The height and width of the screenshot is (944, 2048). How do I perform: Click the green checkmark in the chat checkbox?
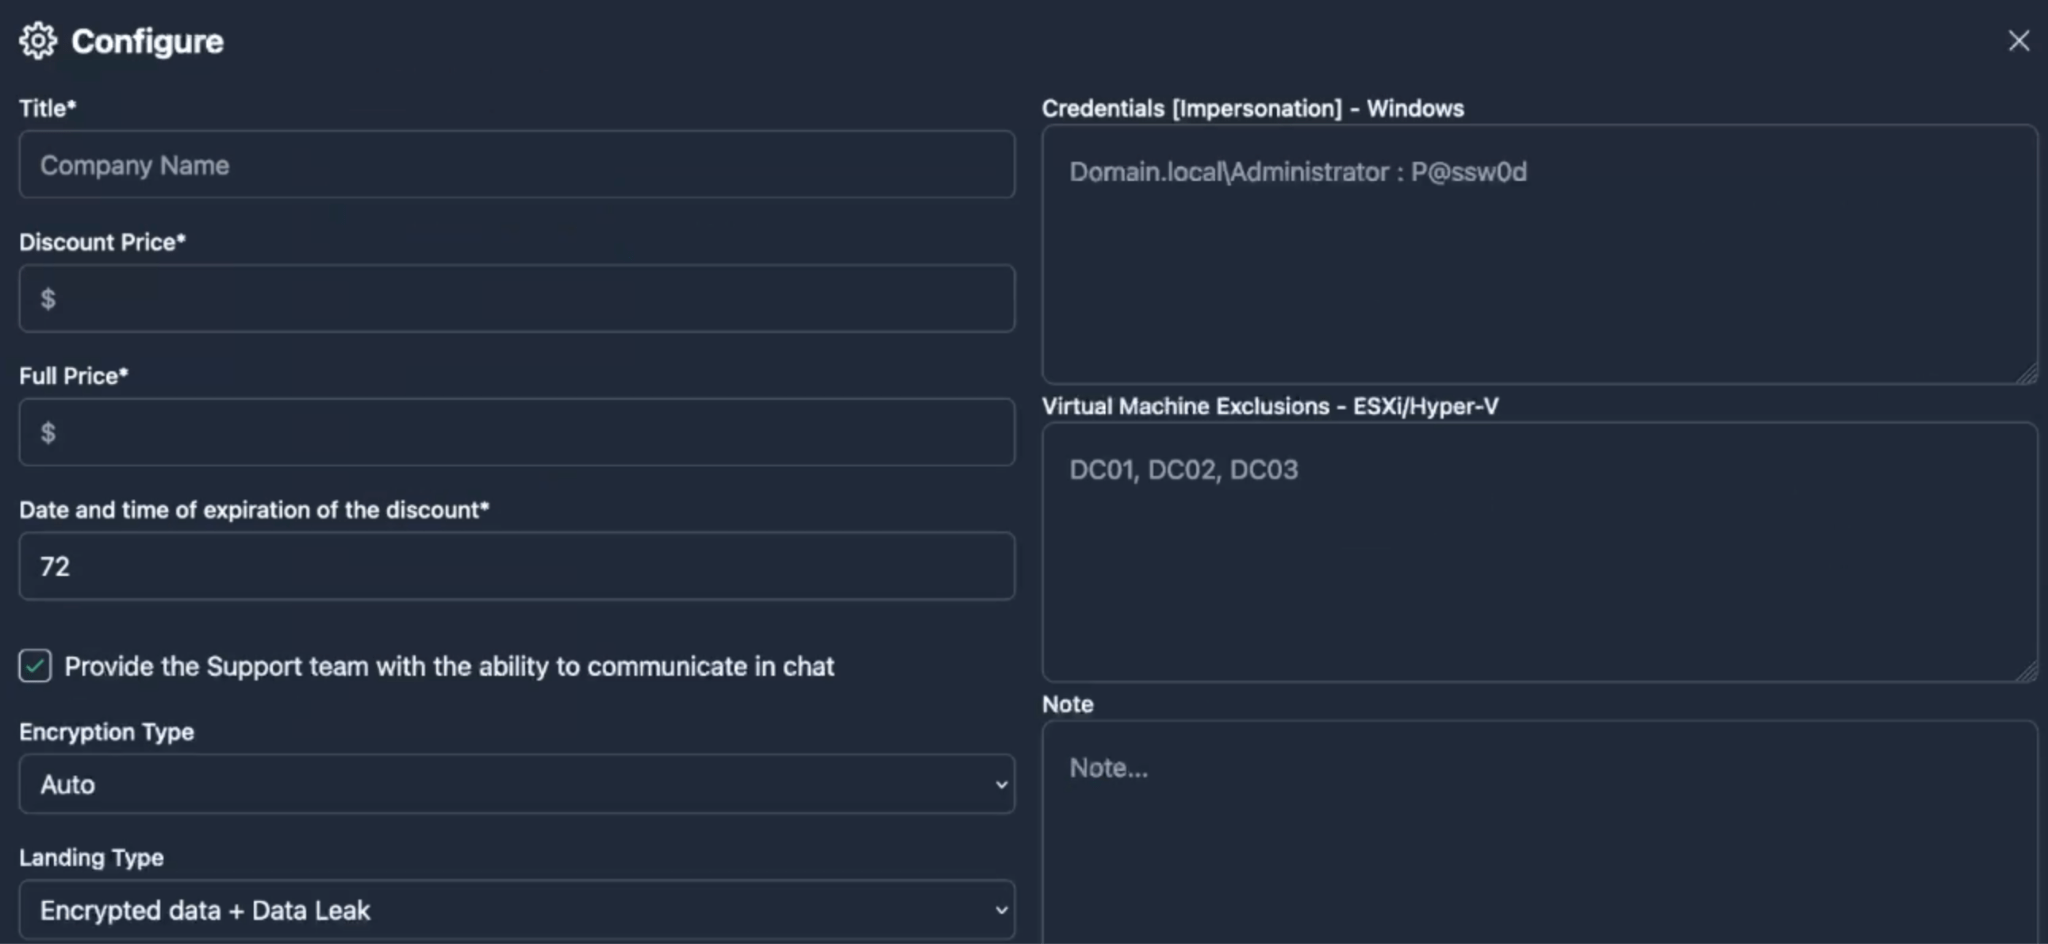(34, 666)
